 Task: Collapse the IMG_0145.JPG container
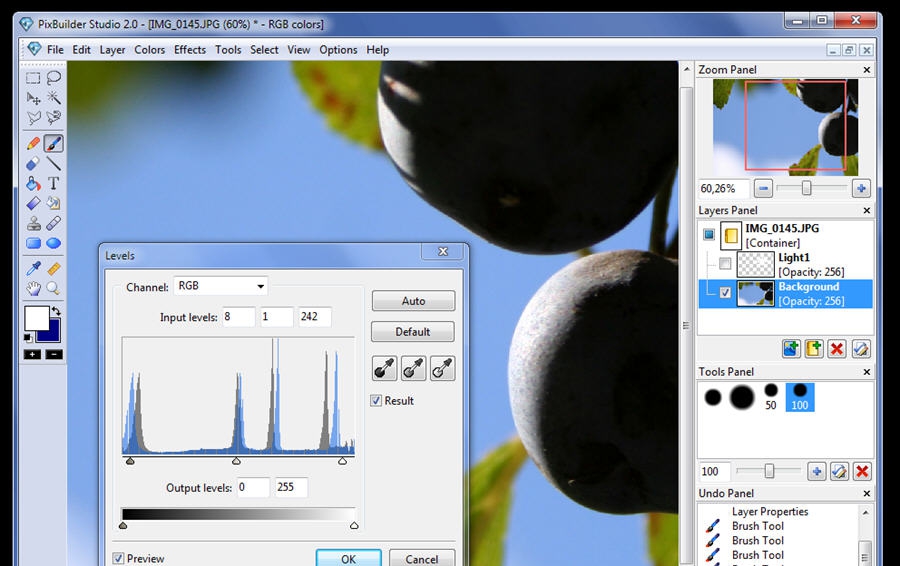709,234
